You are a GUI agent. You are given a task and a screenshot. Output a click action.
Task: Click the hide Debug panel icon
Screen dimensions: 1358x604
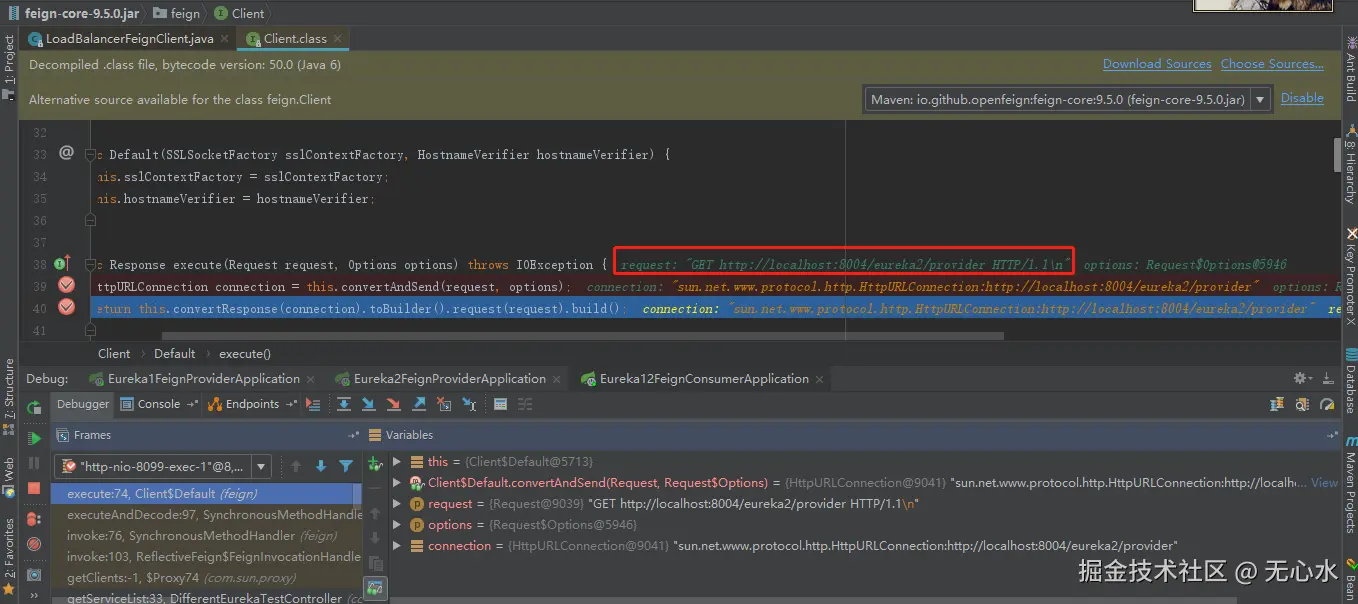(x=1330, y=378)
